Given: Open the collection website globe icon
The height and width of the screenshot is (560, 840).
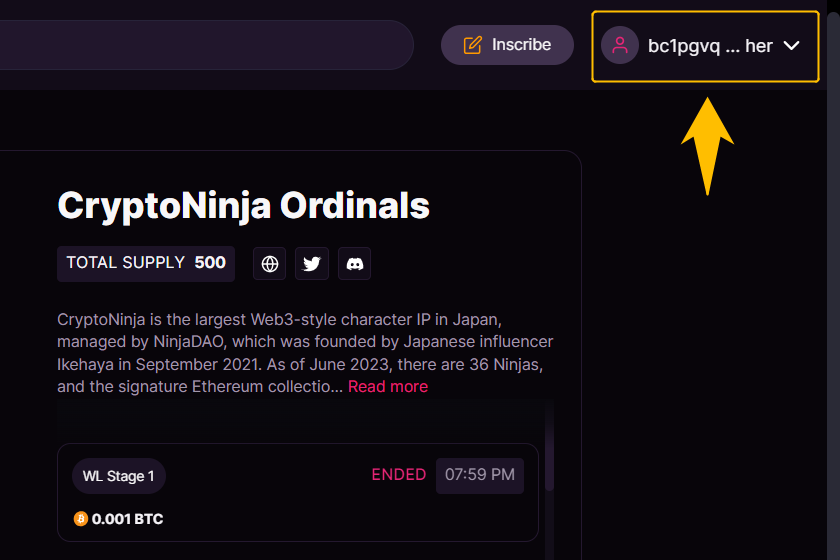Looking at the screenshot, I should (269, 264).
